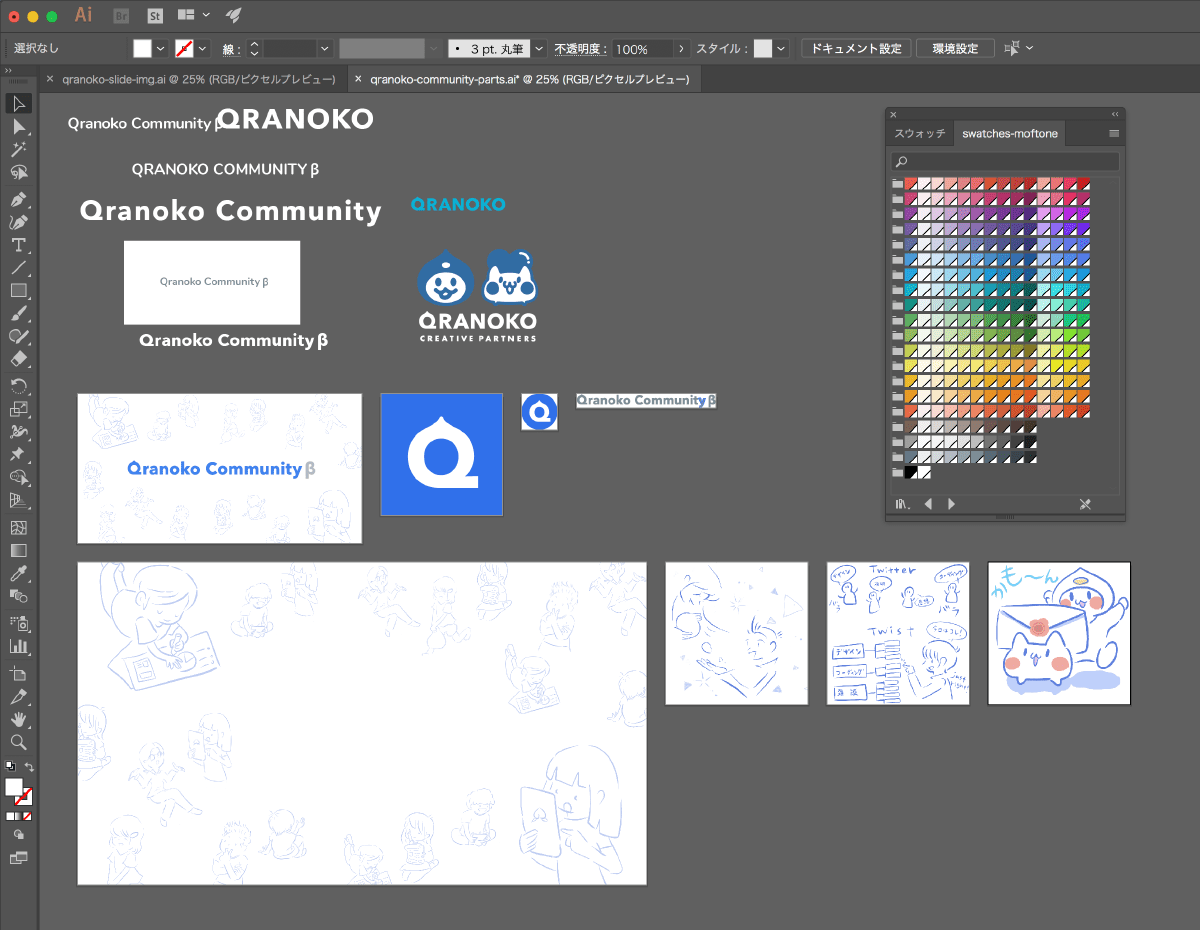This screenshot has width=1200, height=930.
Task: Open the swatches panel hamburger menu
Action: (x=1114, y=133)
